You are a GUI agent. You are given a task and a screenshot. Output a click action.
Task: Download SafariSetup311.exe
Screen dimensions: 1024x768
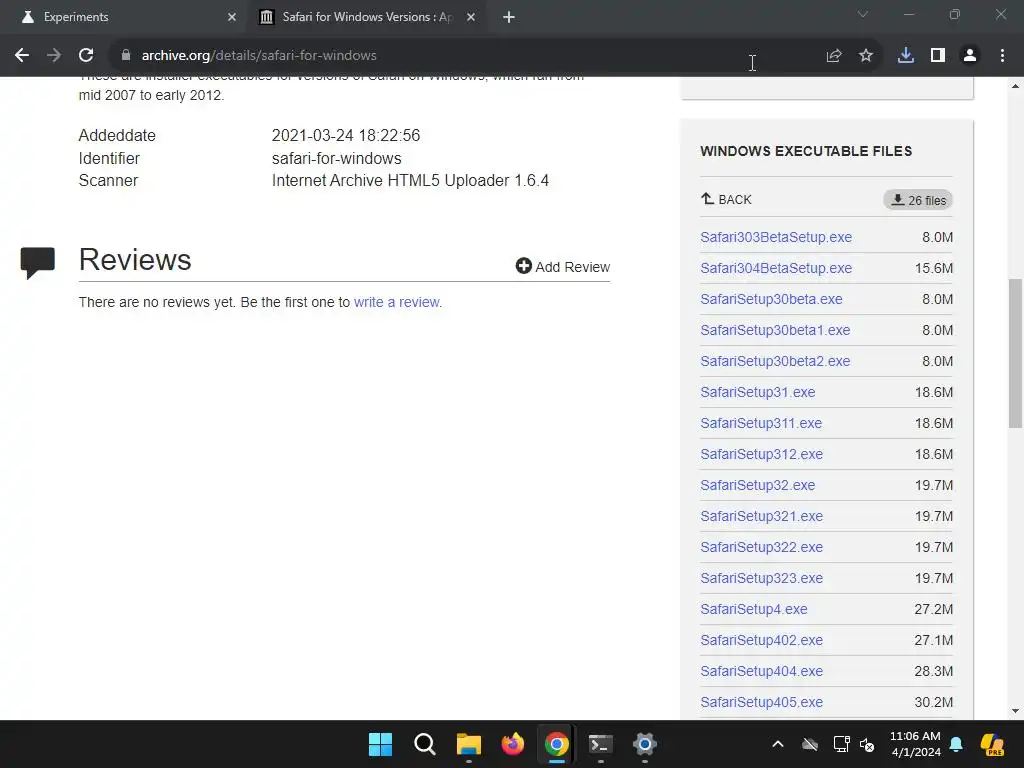(761, 423)
